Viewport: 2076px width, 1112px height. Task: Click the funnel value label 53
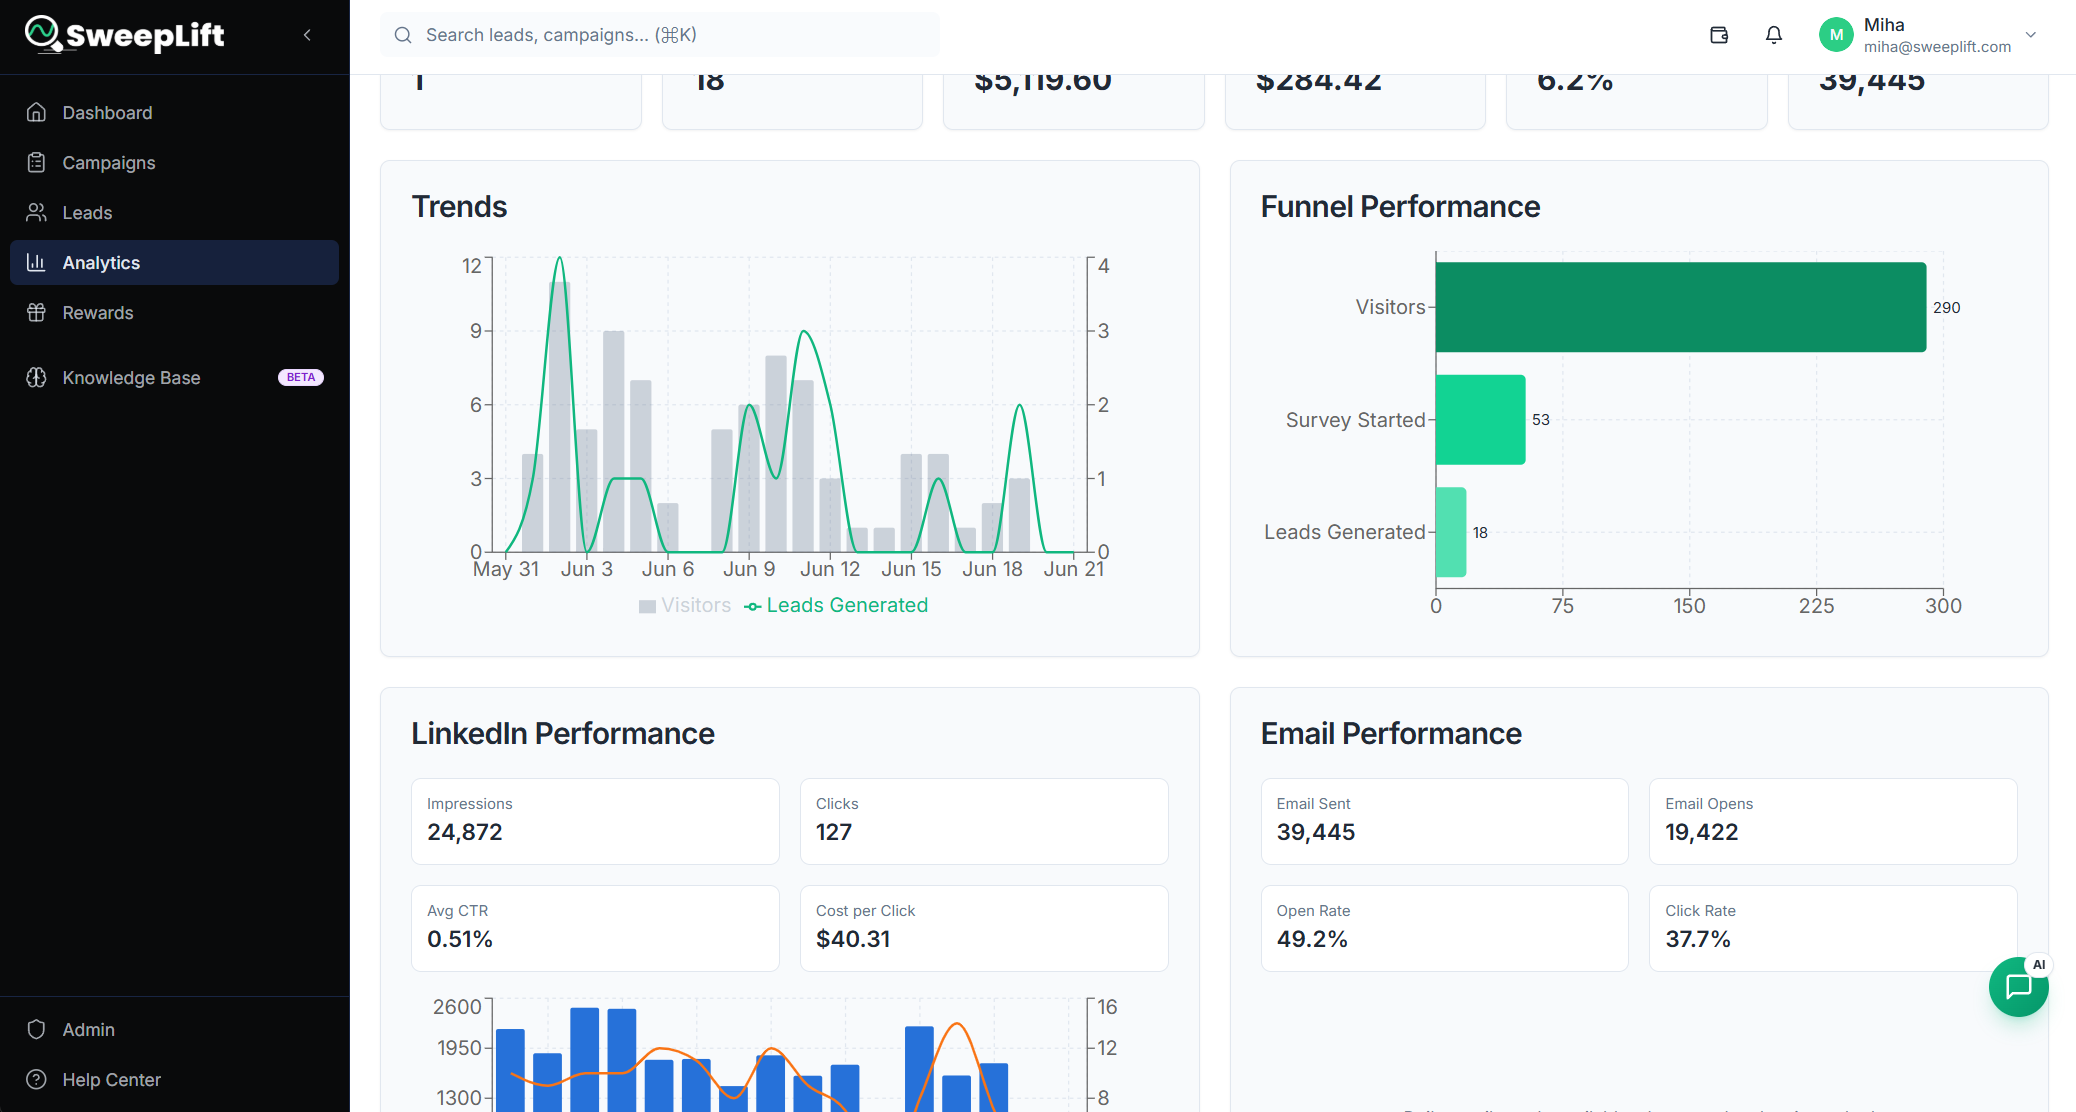pyautogui.click(x=1541, y=420)
